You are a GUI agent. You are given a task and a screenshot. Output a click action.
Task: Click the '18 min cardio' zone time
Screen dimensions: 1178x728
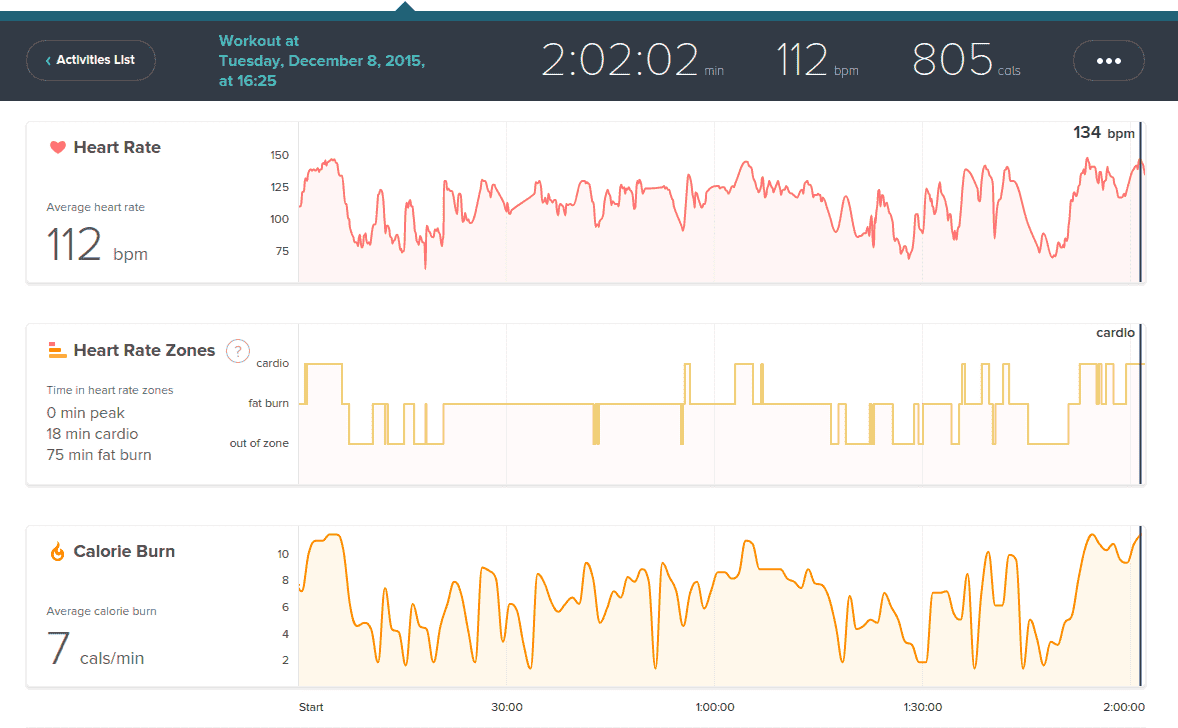[x=92, y=434]
